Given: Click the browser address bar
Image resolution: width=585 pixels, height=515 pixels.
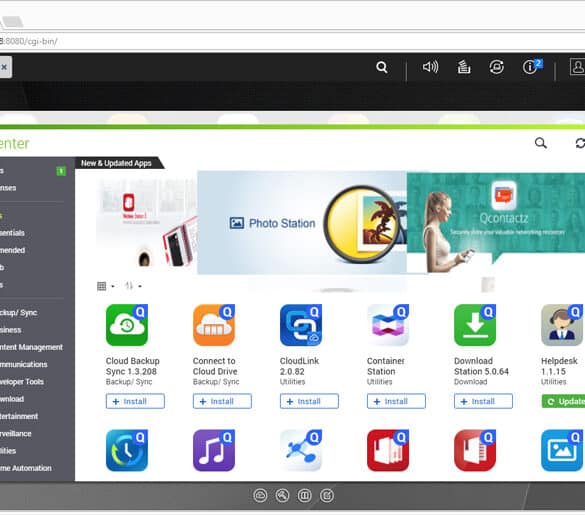Looking at the screenshot, I should tap(291, 41).
